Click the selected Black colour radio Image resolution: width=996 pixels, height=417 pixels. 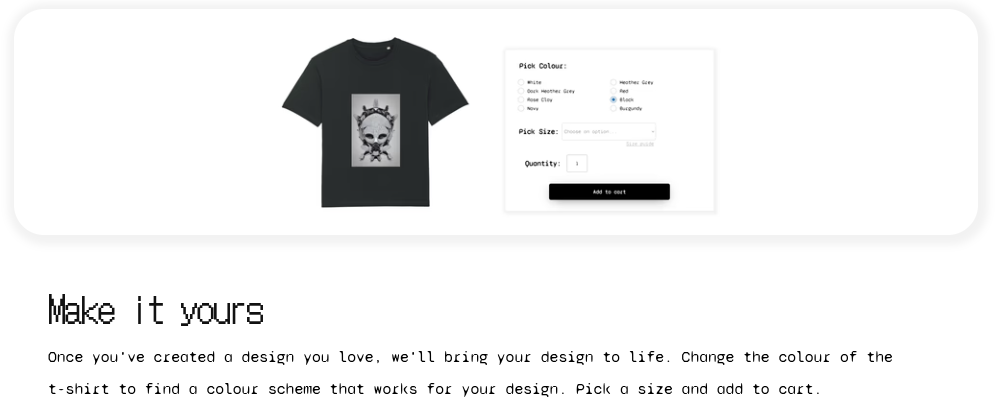coord(614,100)
